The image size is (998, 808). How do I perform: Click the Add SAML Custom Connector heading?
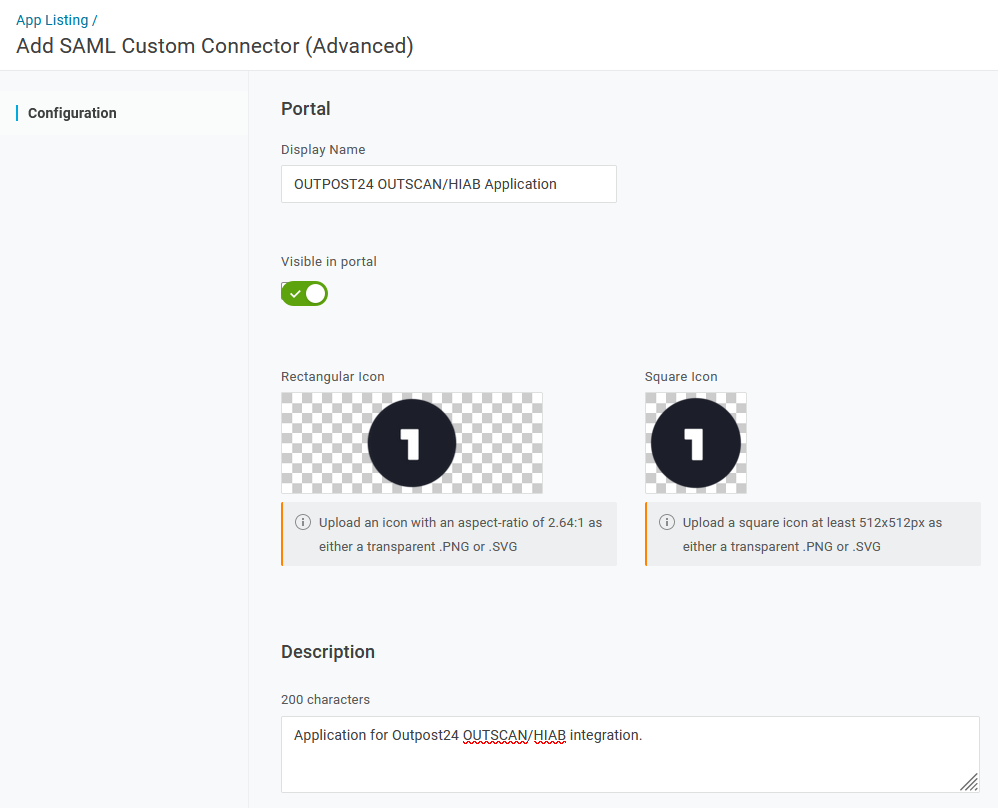point(215,45)
